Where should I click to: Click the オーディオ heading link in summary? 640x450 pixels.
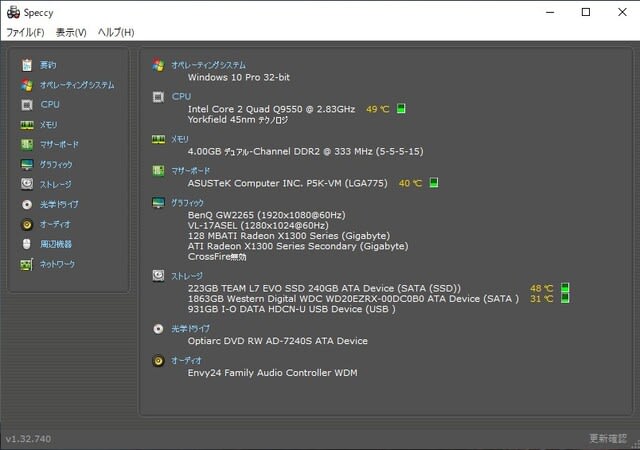pos(186,361)
